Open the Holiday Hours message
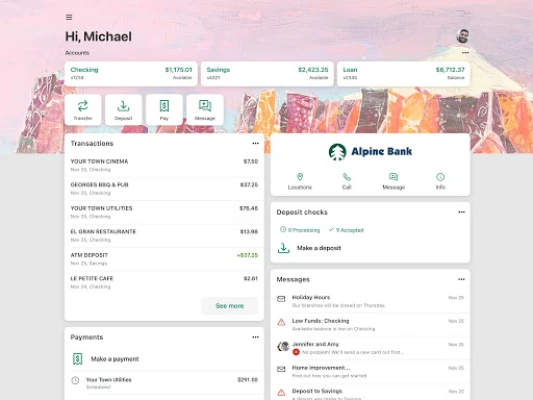This screenshot has height=400, width=533. point(370,301)
